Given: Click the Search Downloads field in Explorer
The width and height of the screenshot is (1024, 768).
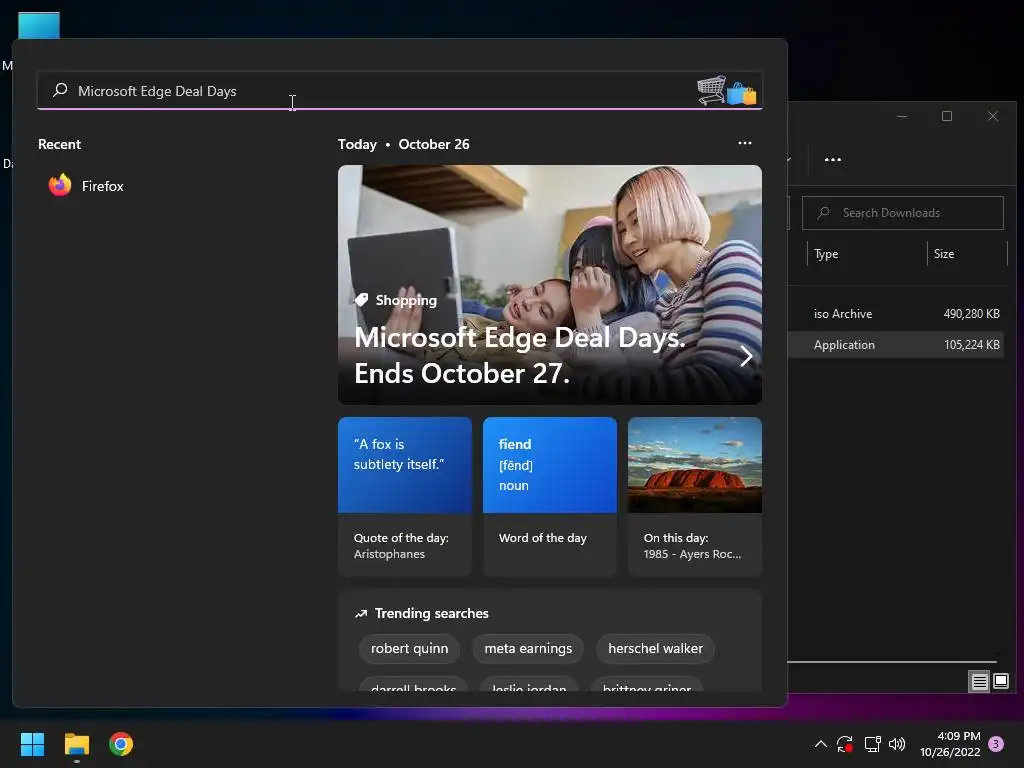Looking at the screenshot, I should pos(903,213).
